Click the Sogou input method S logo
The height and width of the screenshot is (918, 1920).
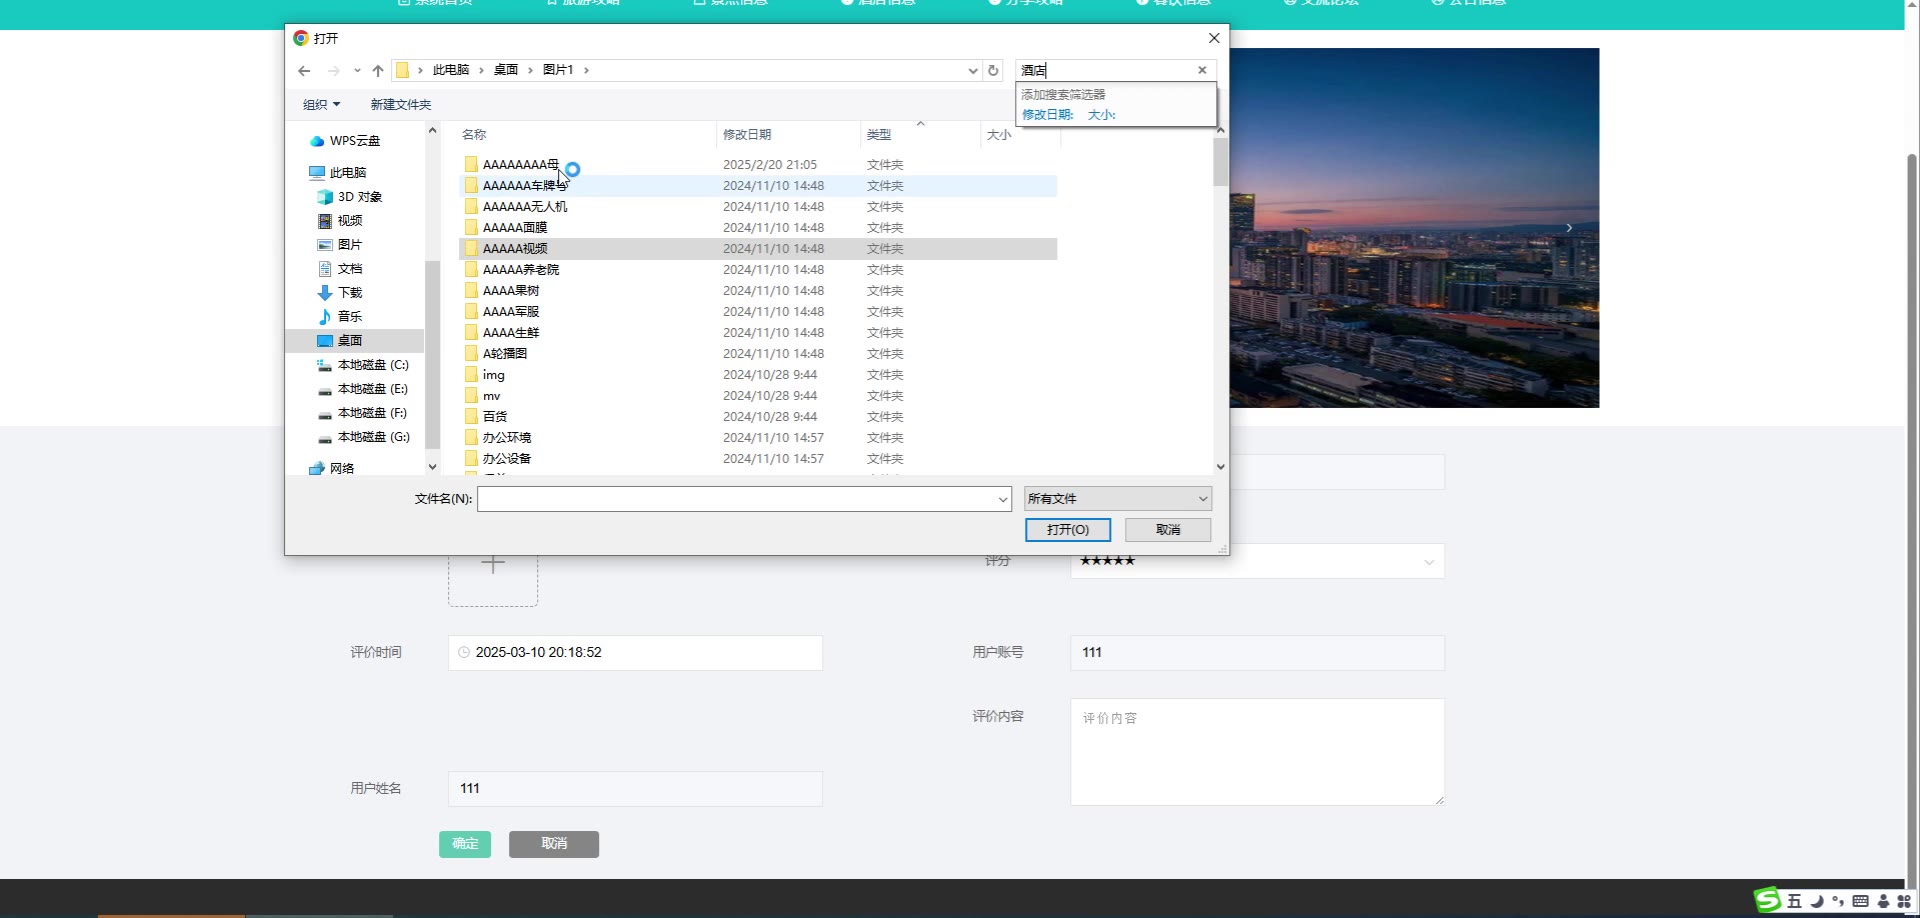coord(1768,900)
